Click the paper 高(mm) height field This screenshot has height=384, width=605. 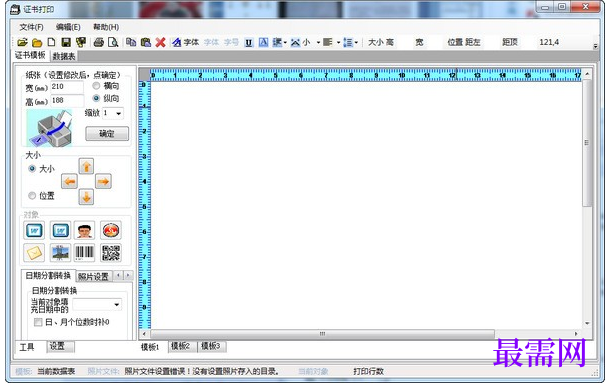(67, 101)
